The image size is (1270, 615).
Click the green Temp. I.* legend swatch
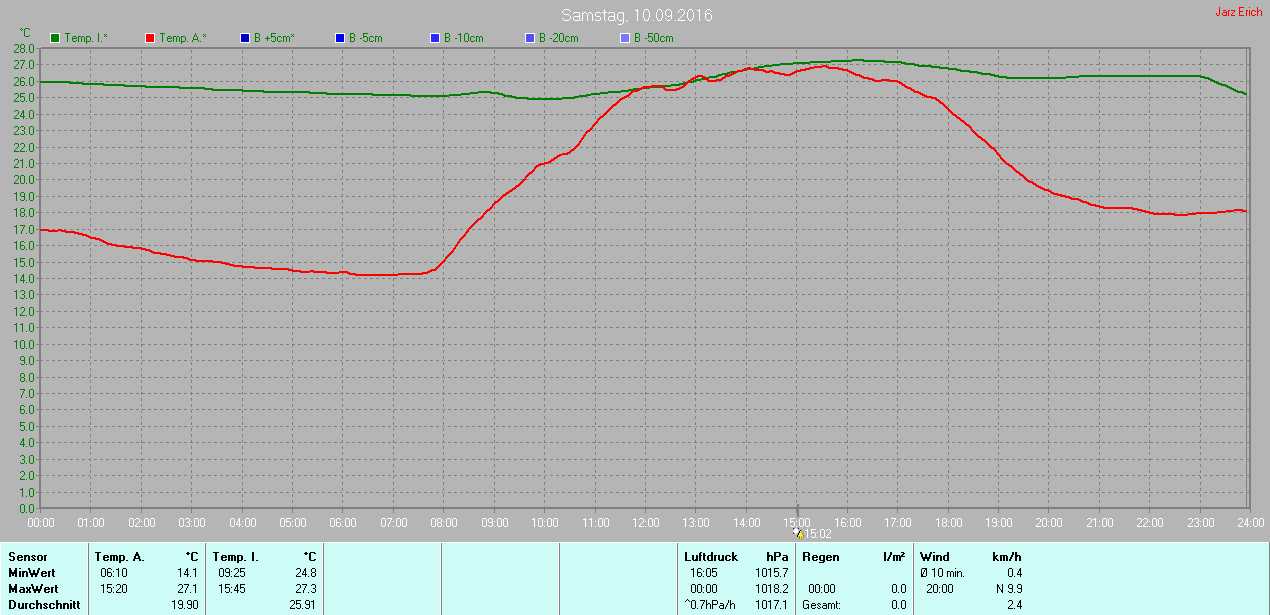click(55, 38)
